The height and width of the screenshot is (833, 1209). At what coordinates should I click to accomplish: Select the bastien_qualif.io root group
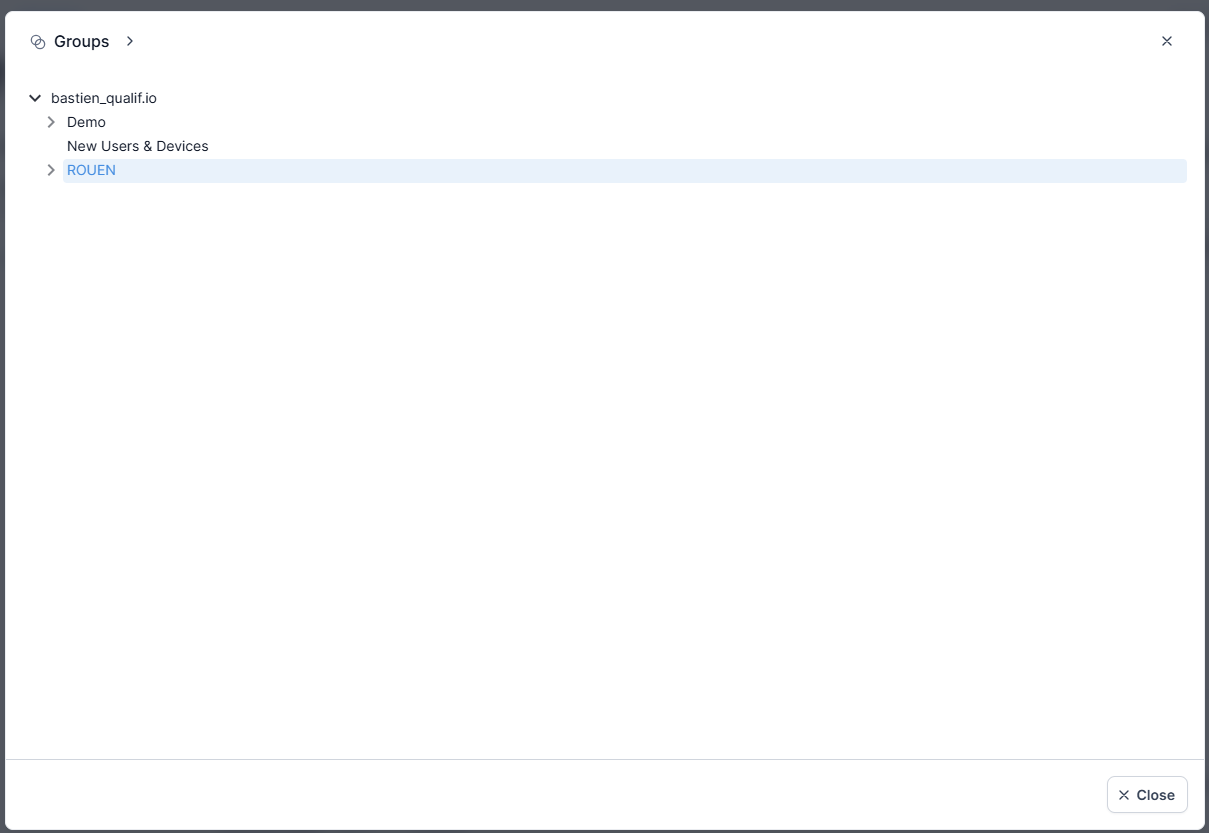click(104, 98)
